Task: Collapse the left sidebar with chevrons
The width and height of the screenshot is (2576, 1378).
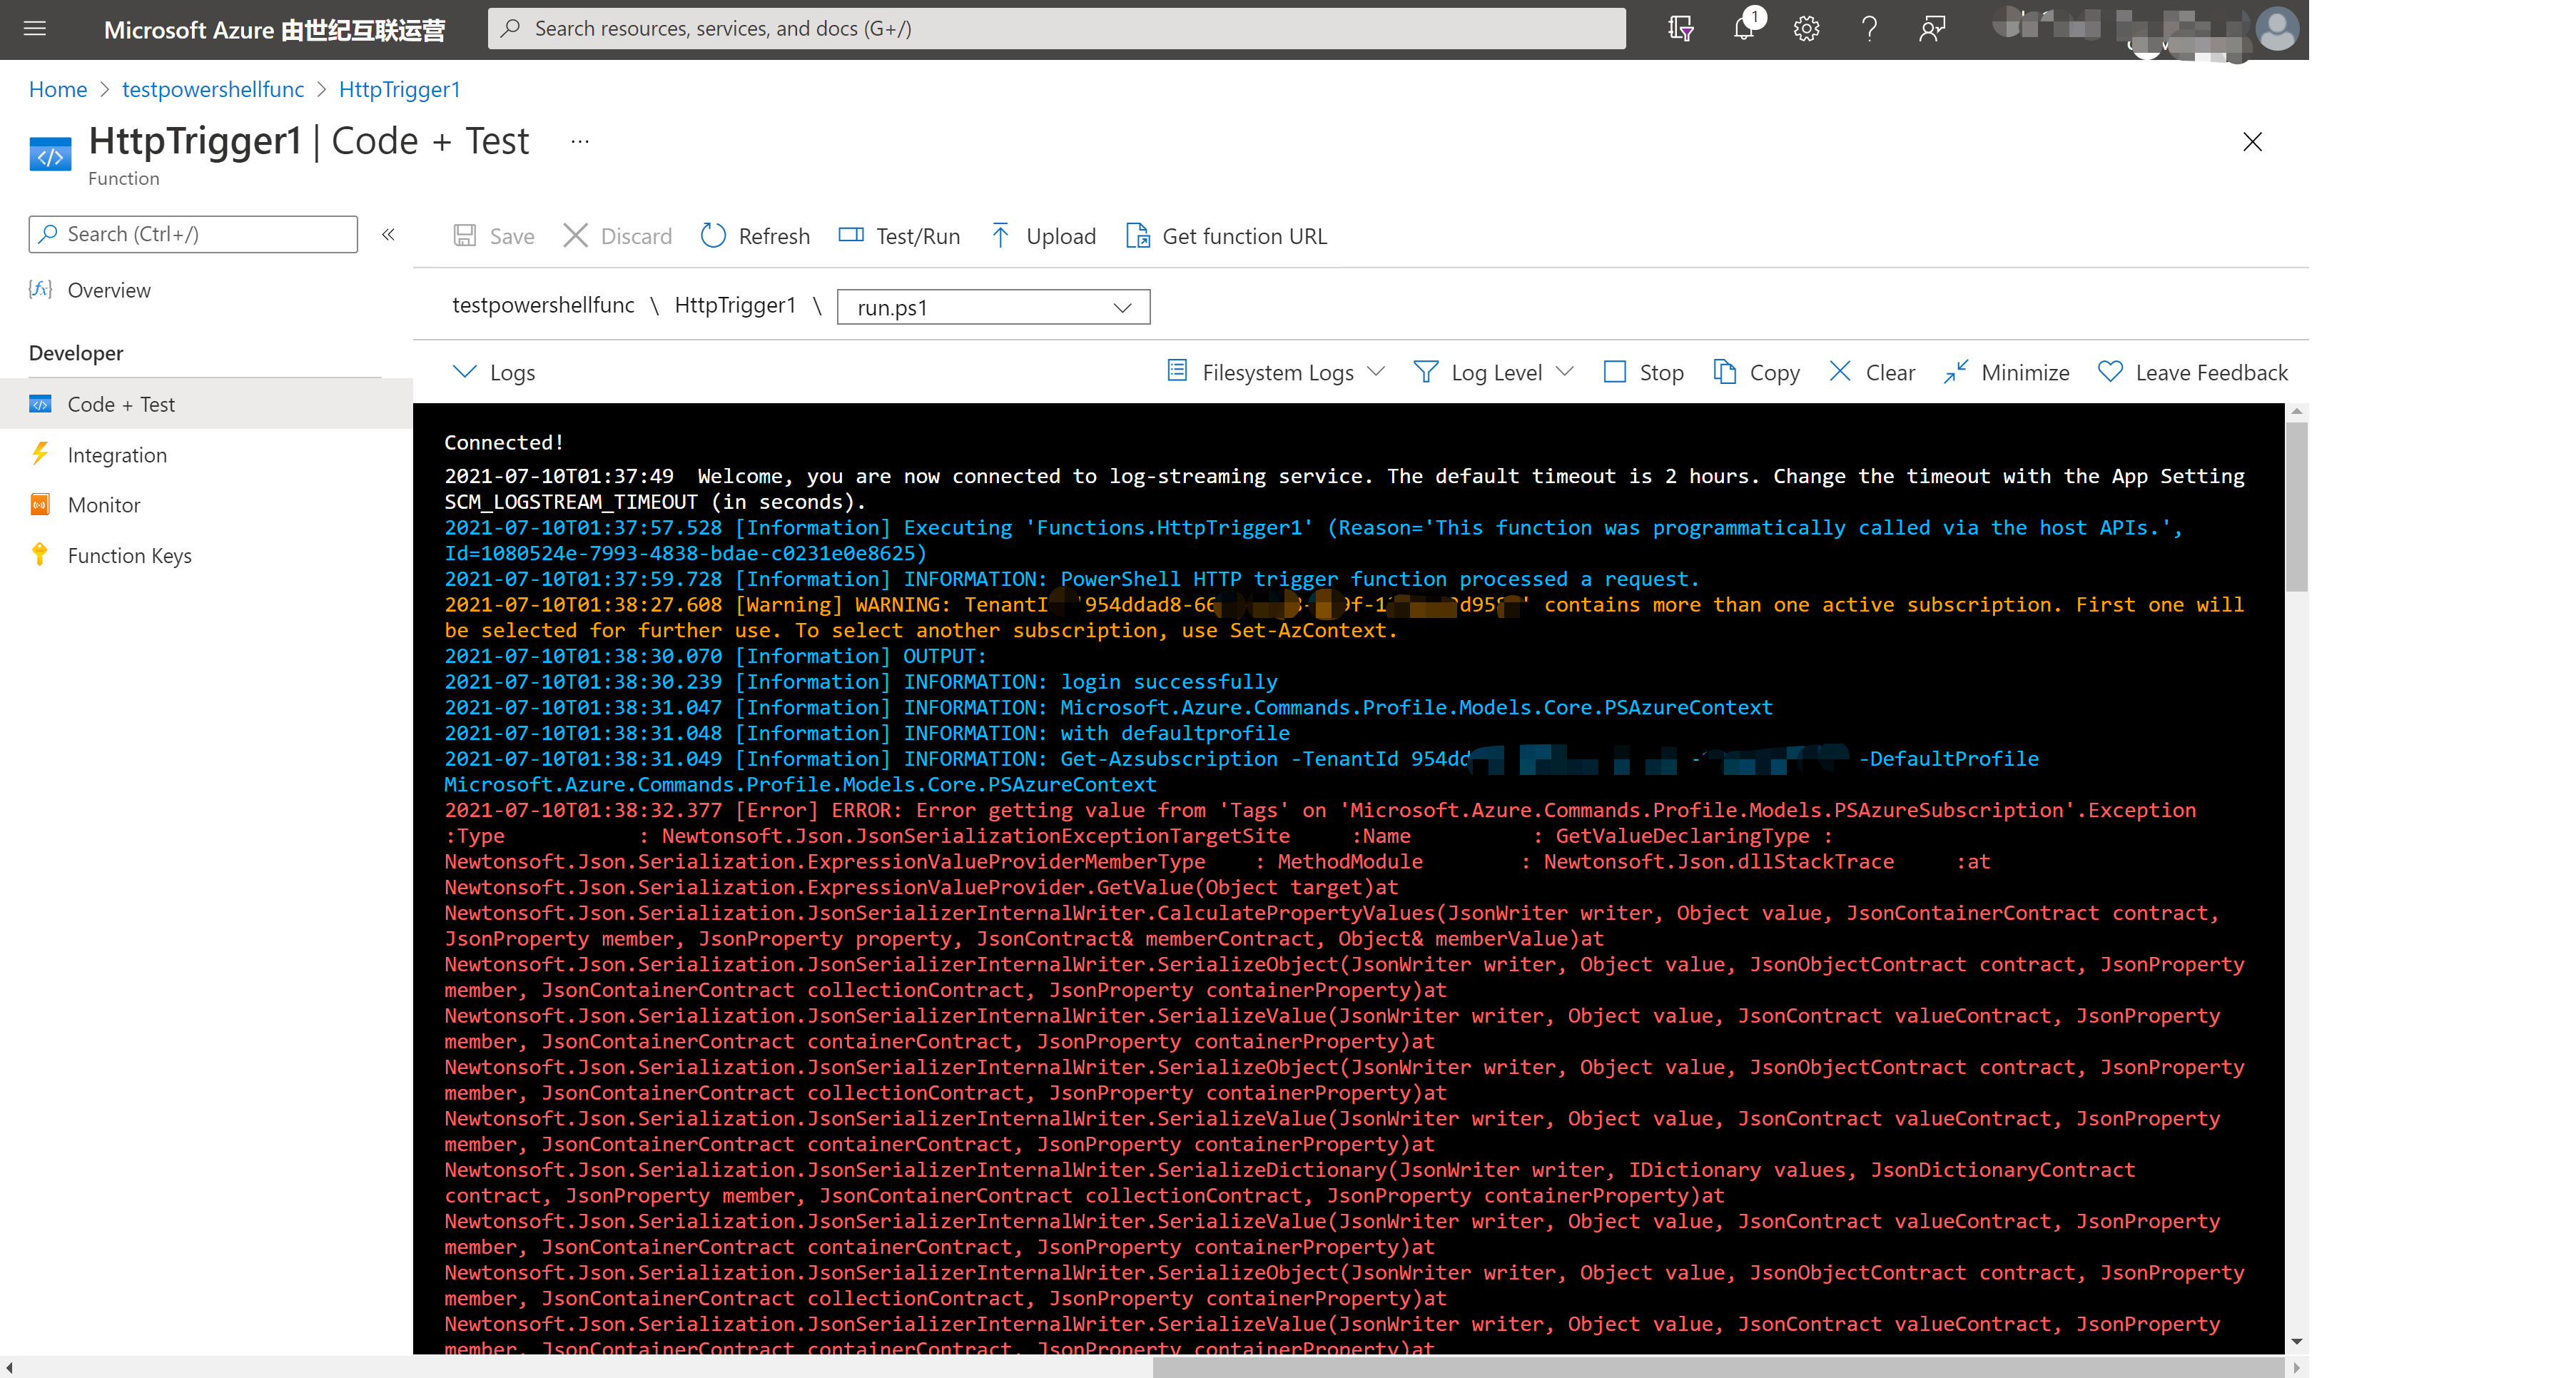Action: (388, 234)
